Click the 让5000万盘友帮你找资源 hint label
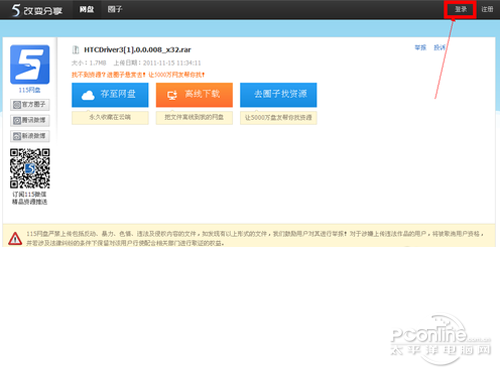Viewport: 500px width, 375px height. tap(278, 118)
